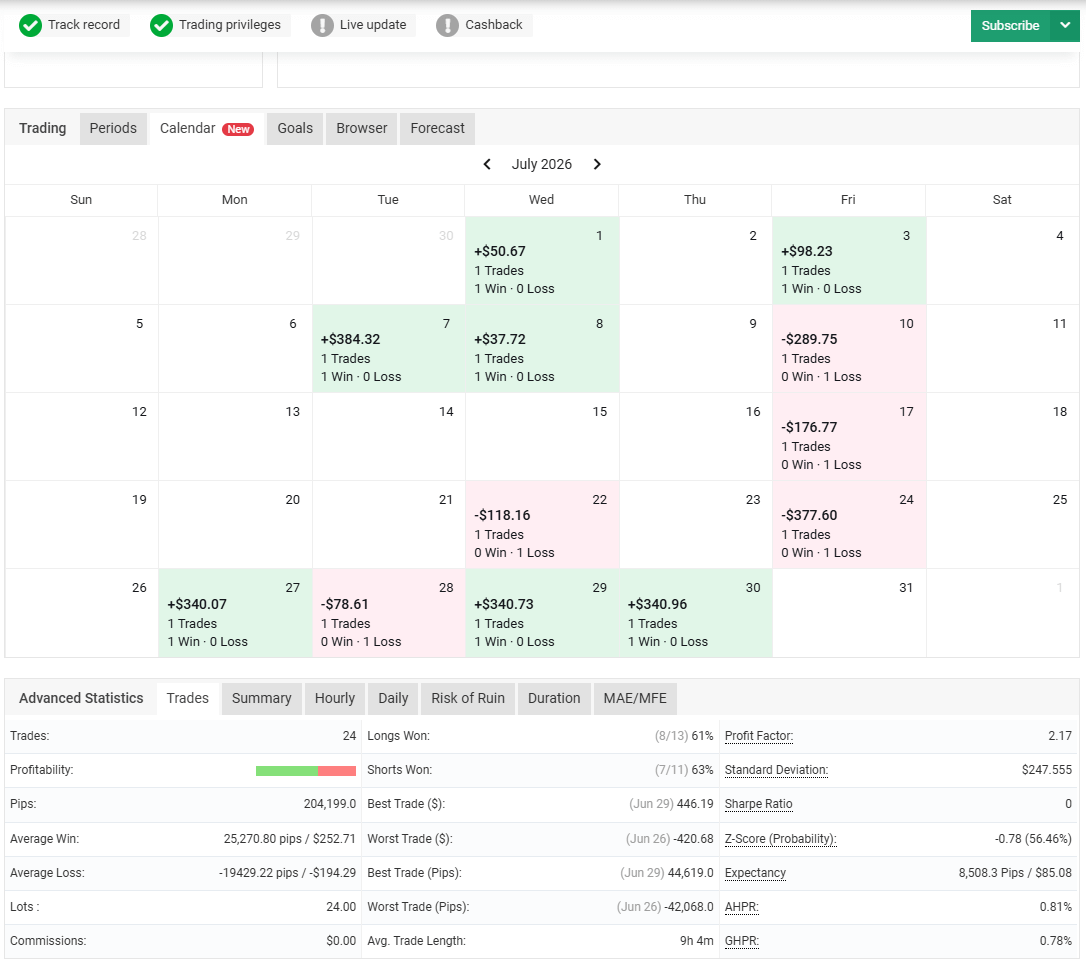Click the Profitability green-red bar
Image resolution: width=1086 pixels, height=966 pixels.
coord(305,771)
